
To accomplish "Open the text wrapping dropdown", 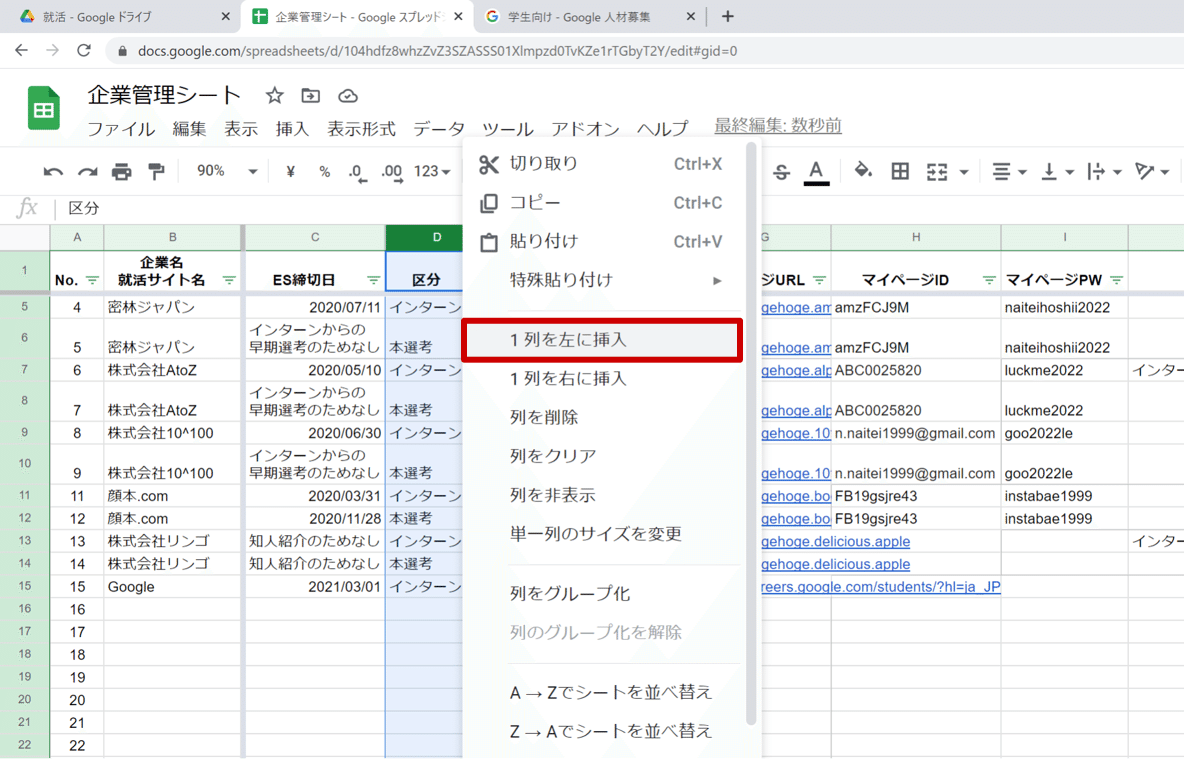I will tap(1104, 172).
